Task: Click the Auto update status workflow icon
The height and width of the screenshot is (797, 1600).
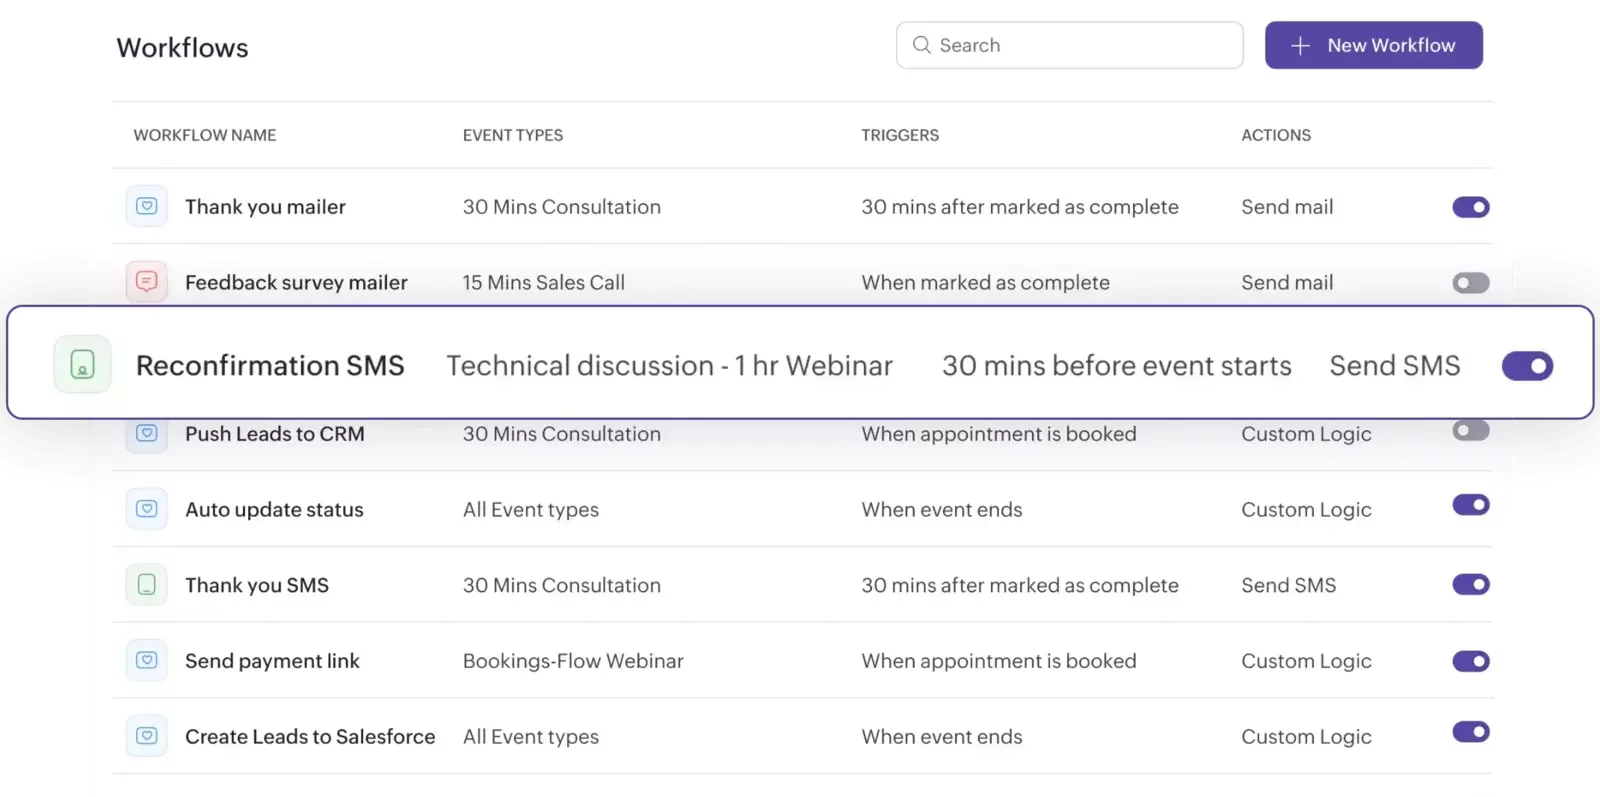Action: (146, 509)
